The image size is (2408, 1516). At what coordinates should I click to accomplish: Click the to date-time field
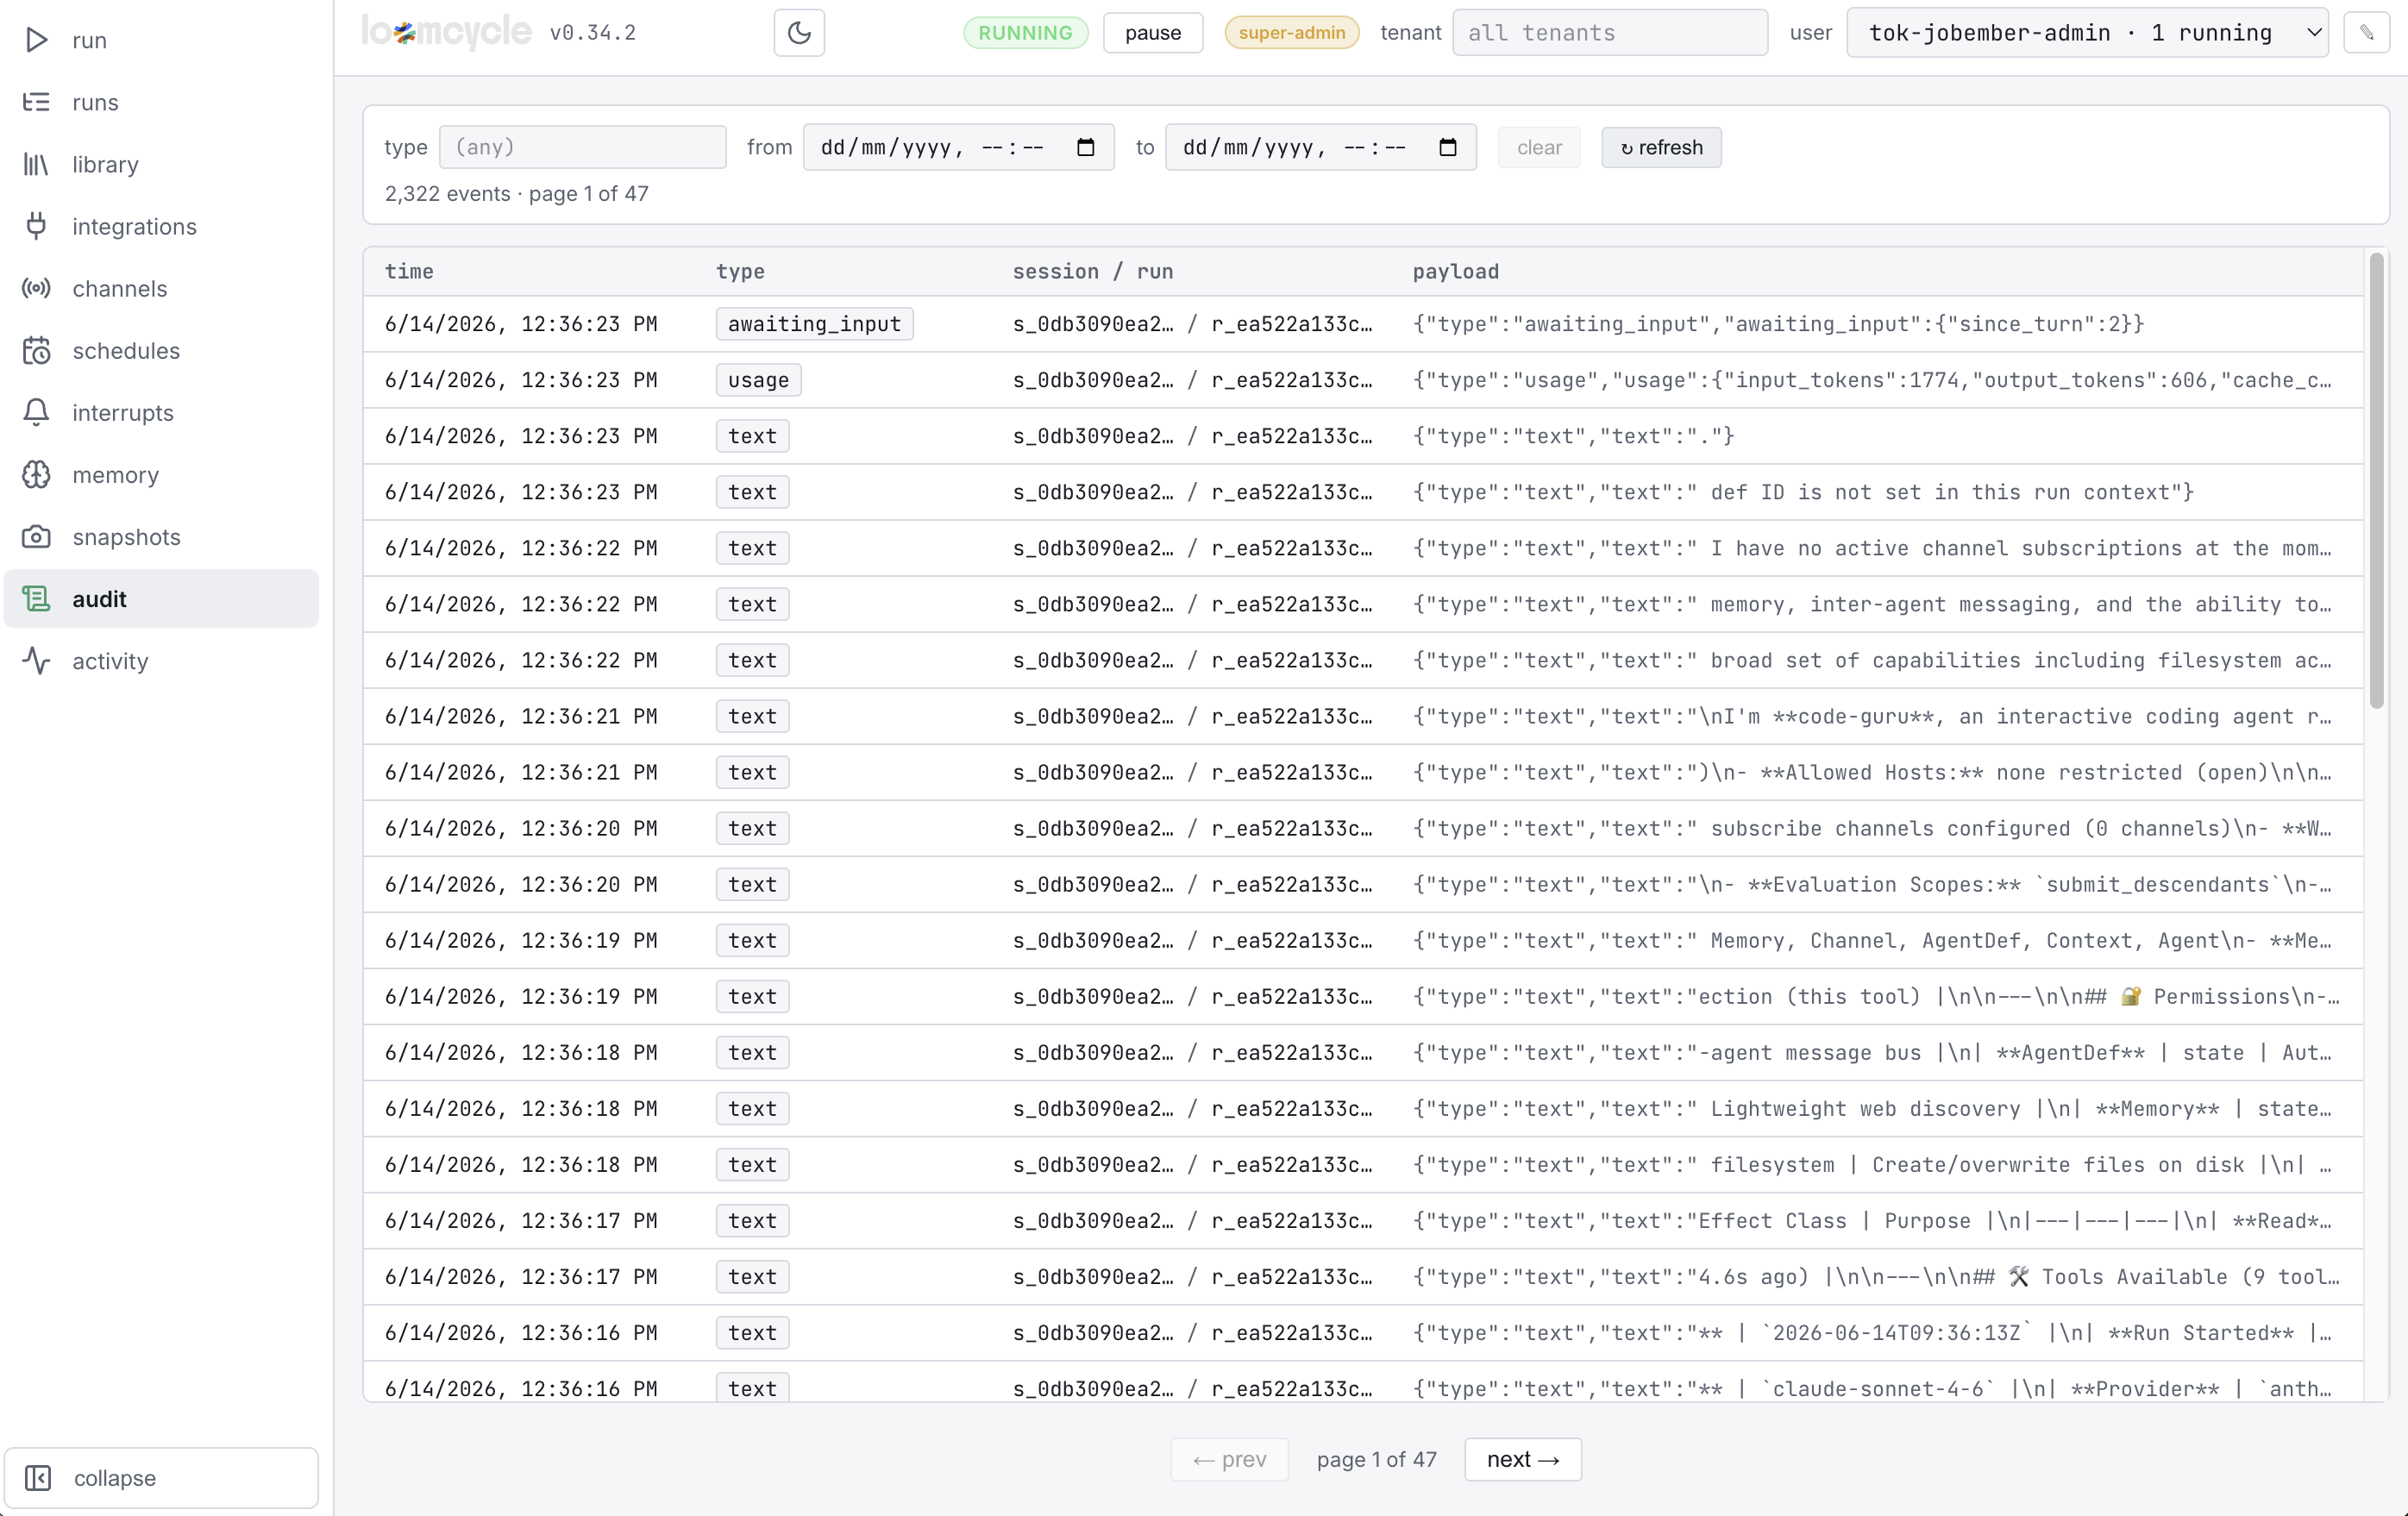coord(1320,147)
